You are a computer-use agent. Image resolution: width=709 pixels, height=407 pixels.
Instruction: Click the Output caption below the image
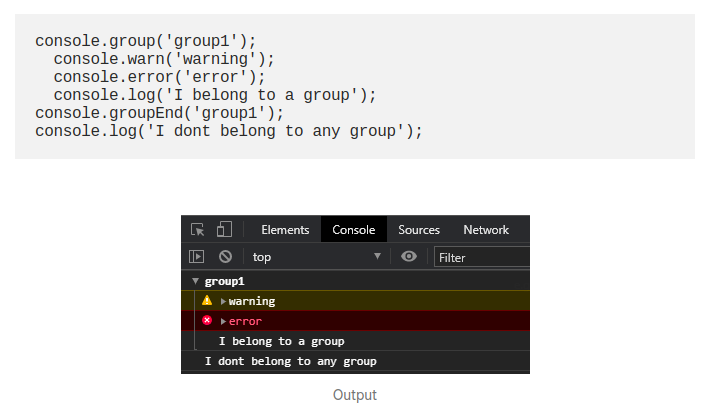355,395
